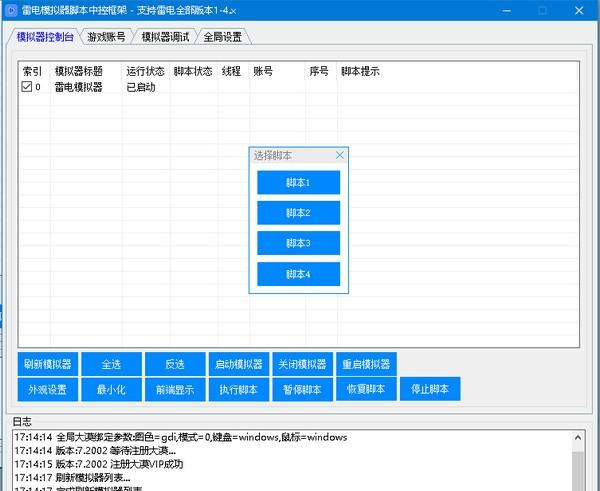Image resolution: width=600 pixels, height=491 pixels.
Task: Click the log panel scrollbar thumb
Action: [578, 471]
